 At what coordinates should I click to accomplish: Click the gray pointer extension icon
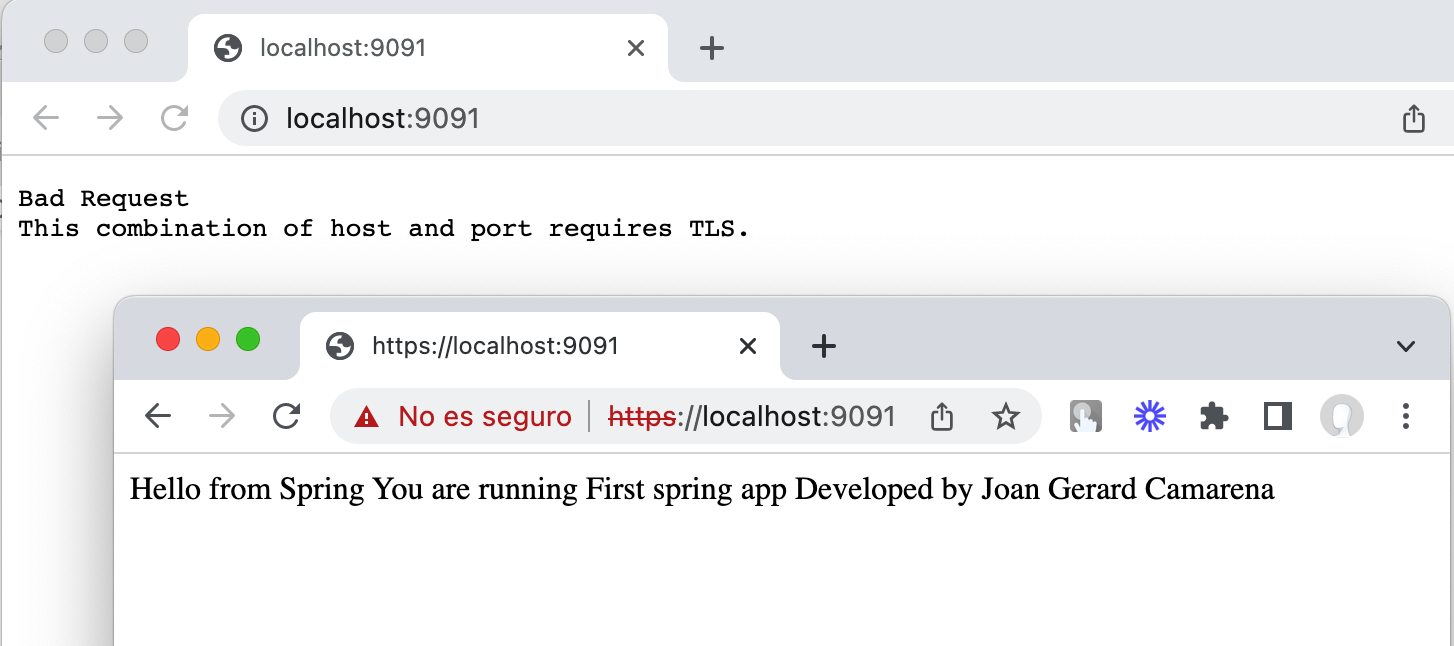1086,416
